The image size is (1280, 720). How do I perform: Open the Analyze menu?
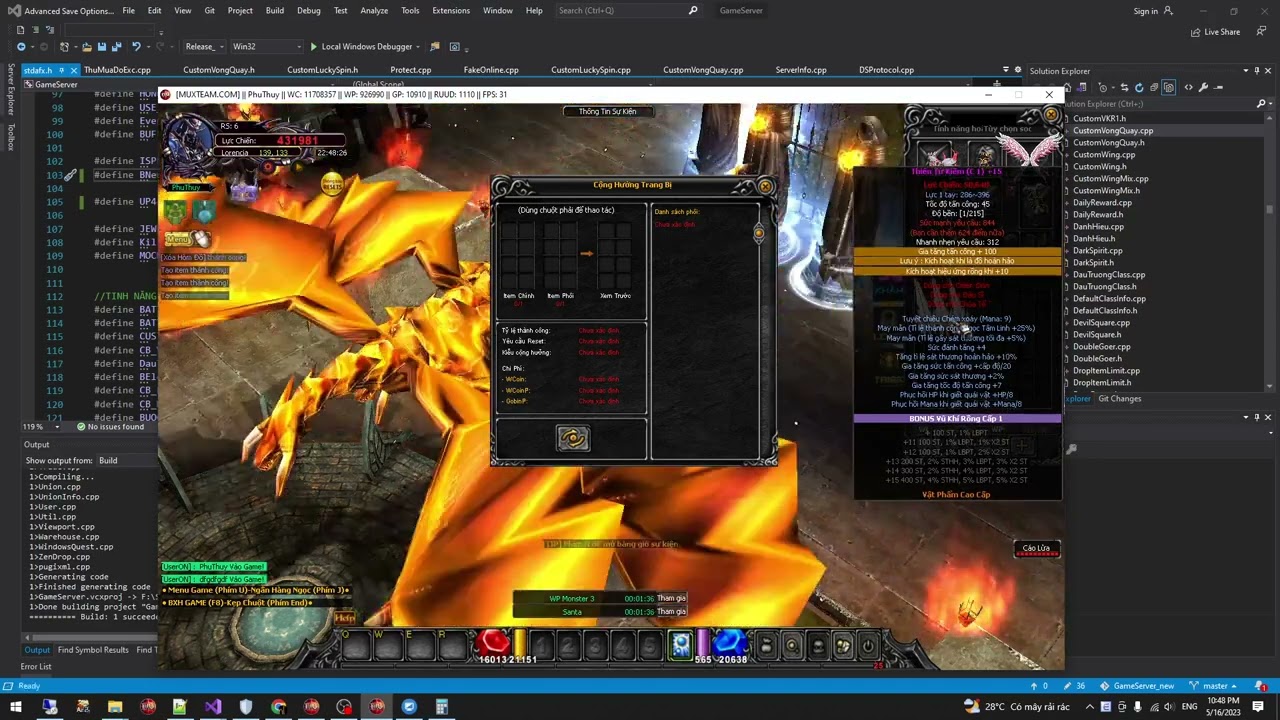374,10
